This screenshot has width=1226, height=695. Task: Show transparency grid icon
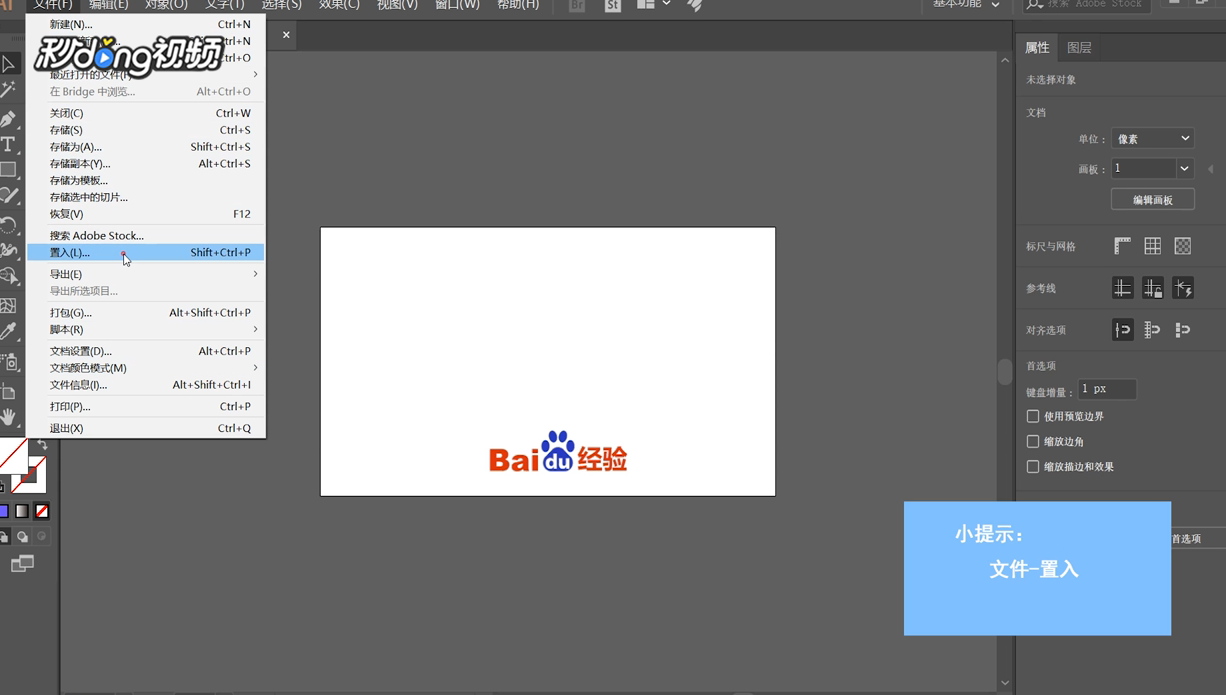click(x=1183, y=246)
